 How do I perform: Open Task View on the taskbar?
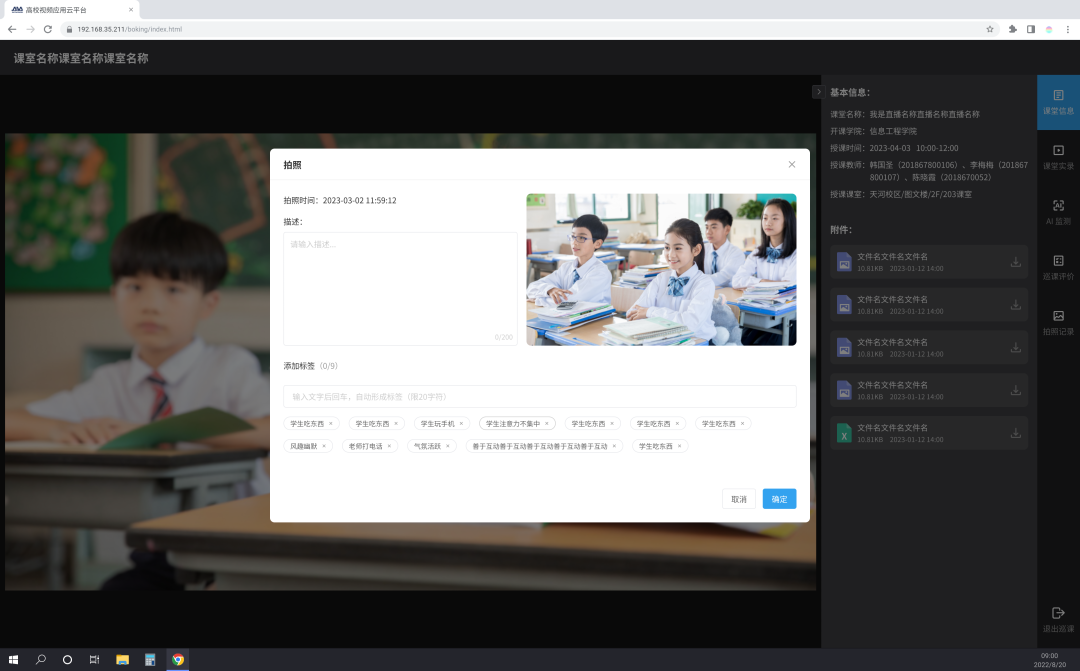pyautogui.click(x=94, y=659)
